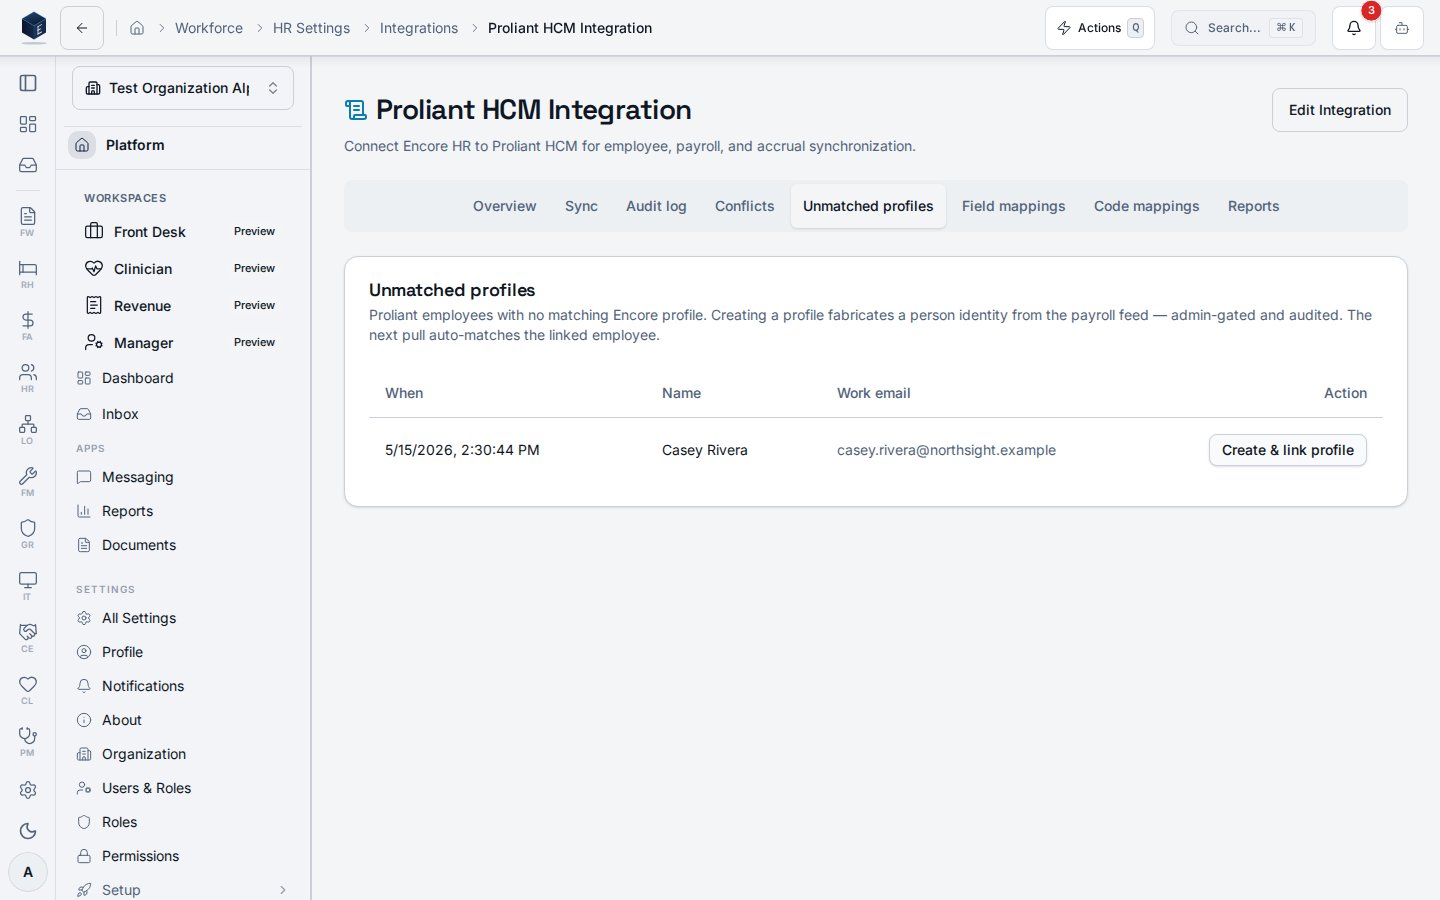Go to Integrations breadcrumb
The height and width of the screenshot is (900, 1440).
point(419,28)
